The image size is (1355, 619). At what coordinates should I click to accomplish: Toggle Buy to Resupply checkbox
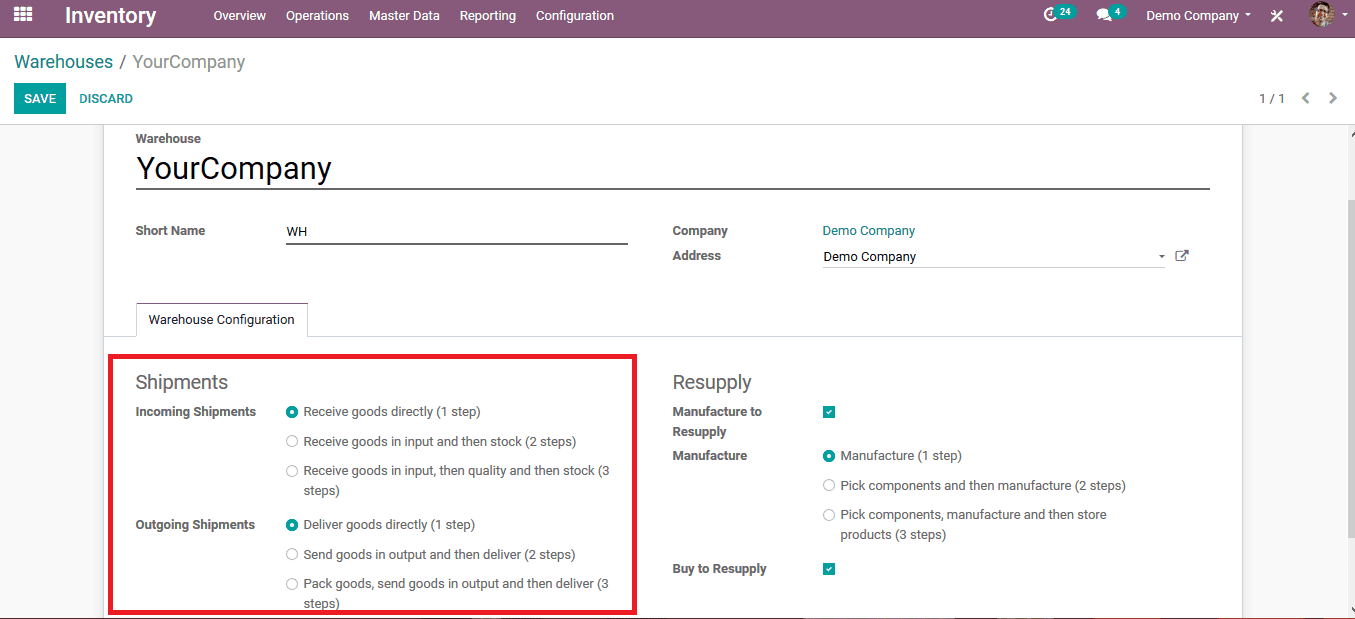click(829, 569)
